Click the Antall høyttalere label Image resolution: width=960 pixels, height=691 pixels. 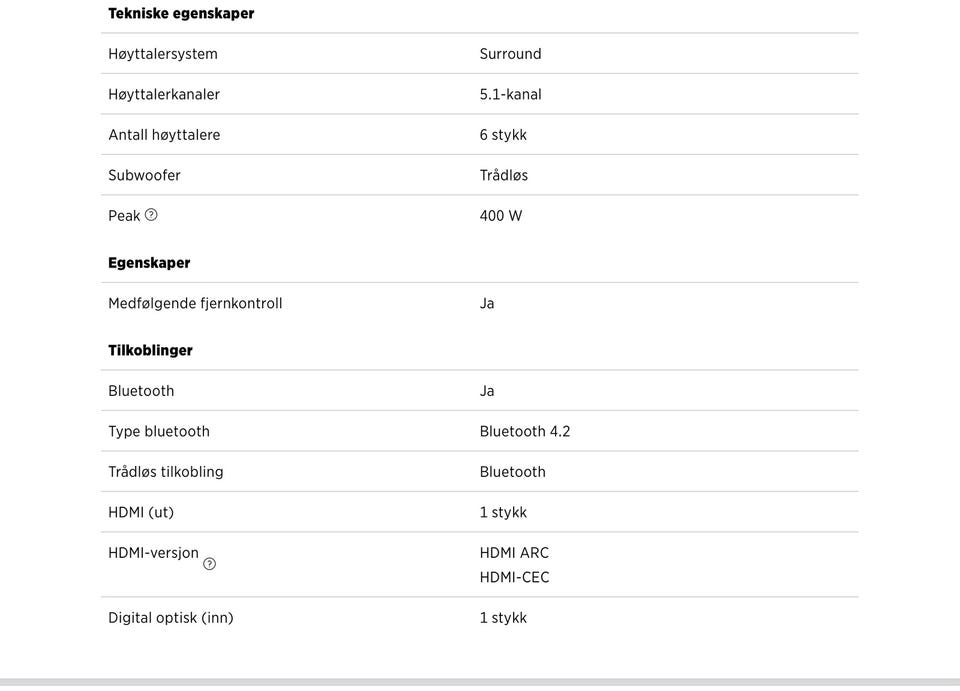coord(164,135)
